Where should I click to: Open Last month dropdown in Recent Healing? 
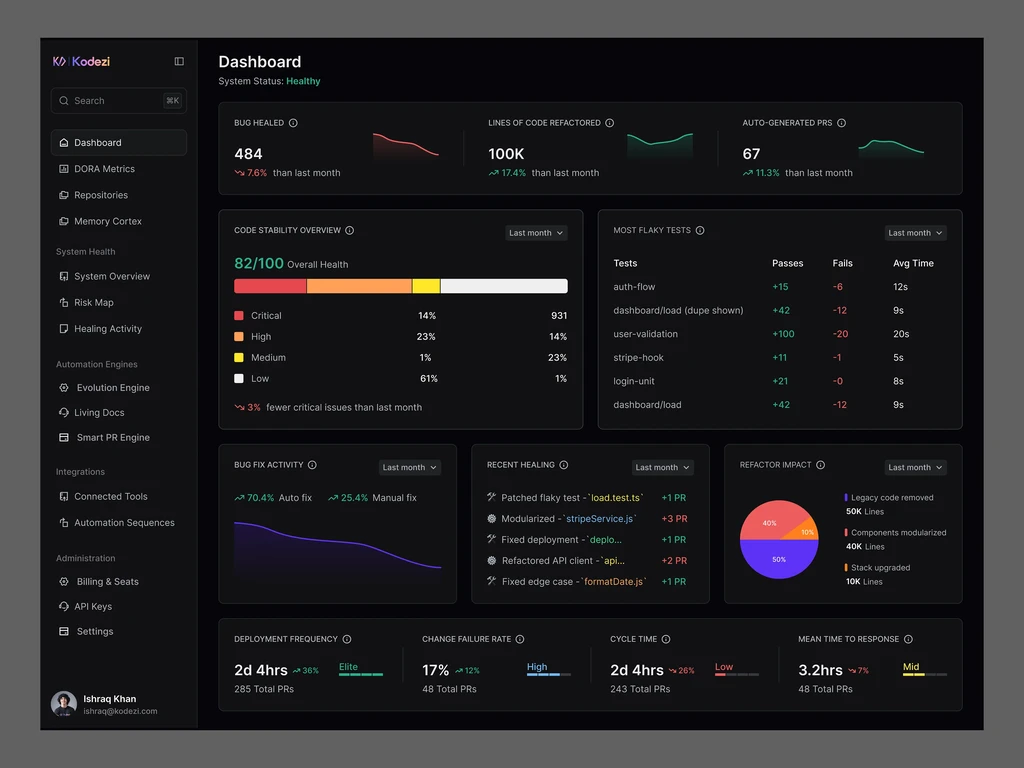point(662,468)
